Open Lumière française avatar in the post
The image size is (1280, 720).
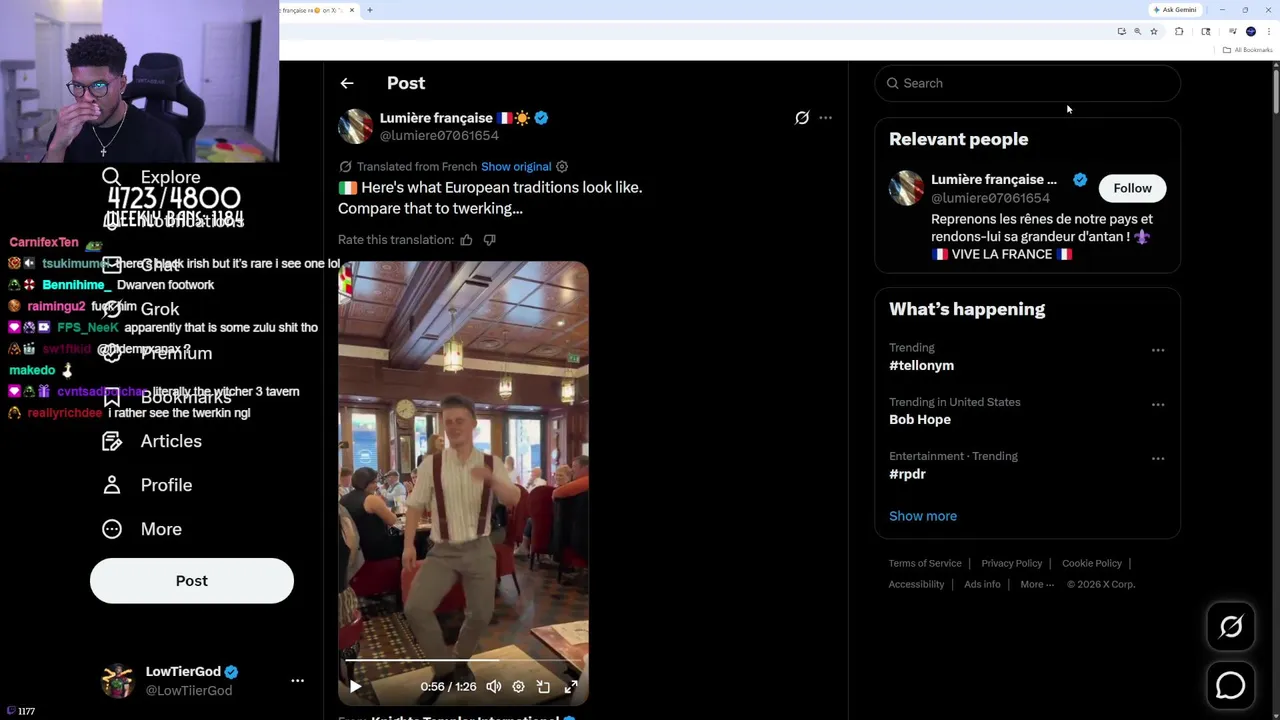[355, 127]
